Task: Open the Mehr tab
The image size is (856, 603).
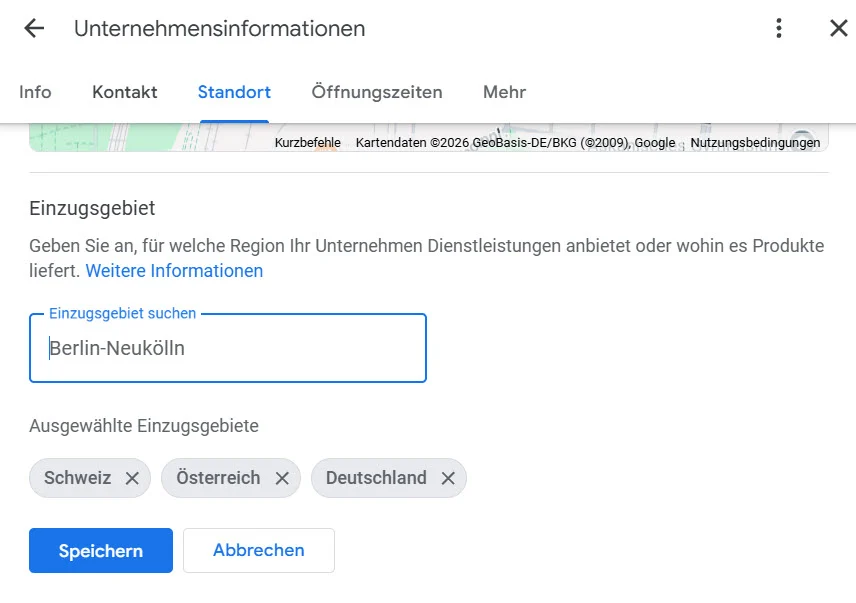Action: [504, 92]
